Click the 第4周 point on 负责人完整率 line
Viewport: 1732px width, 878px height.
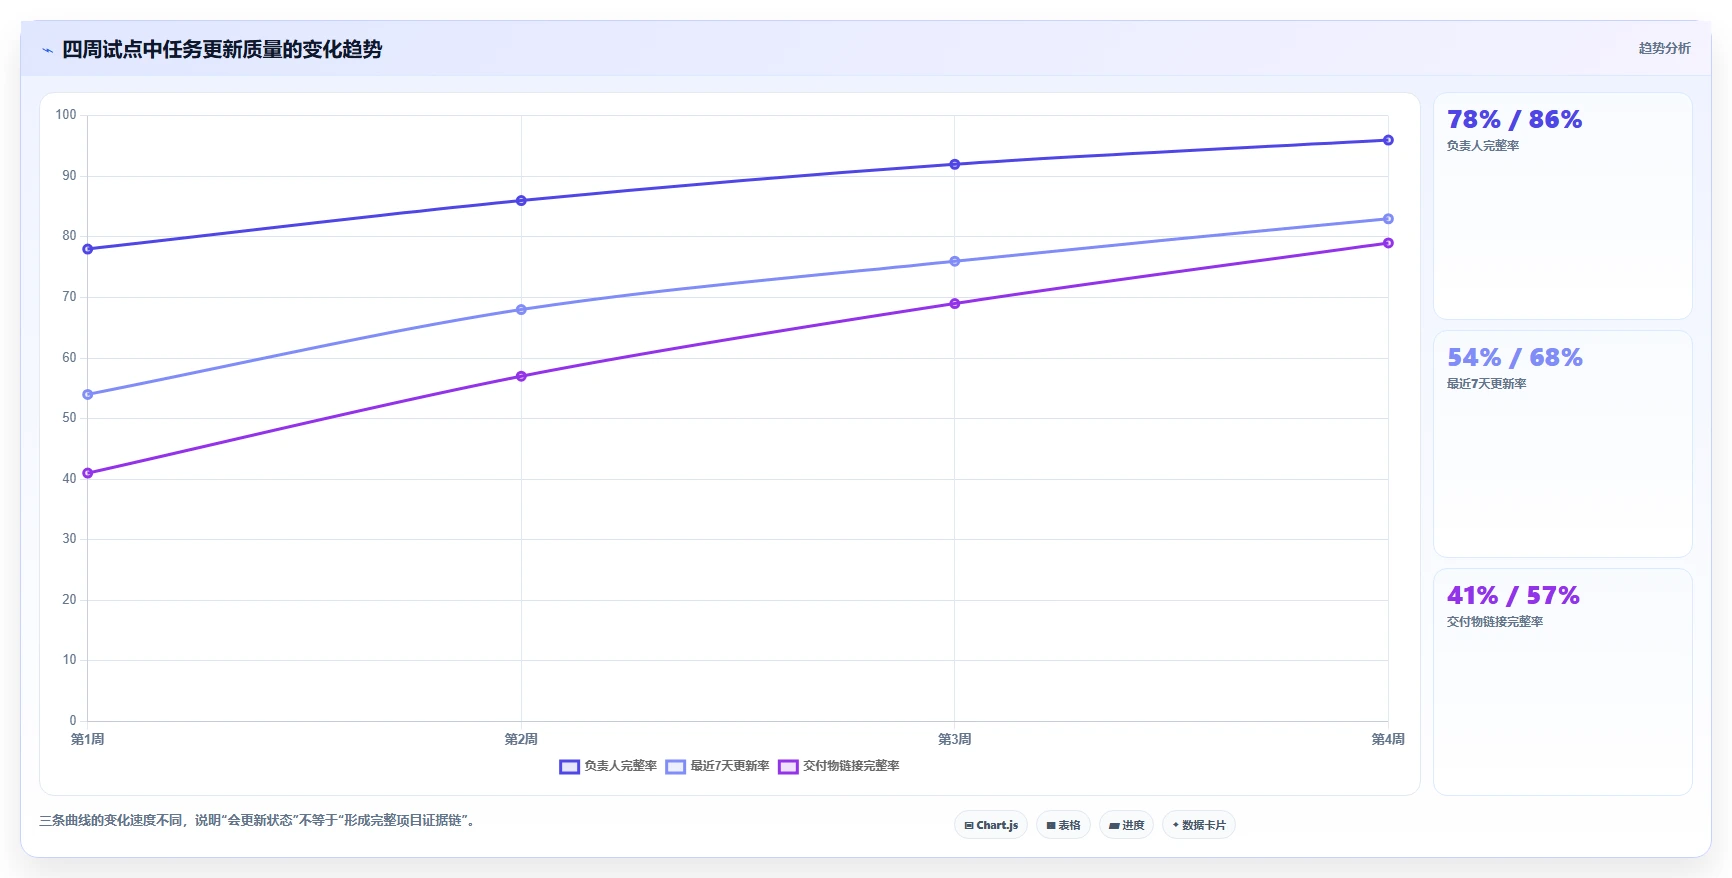pyautogui.click(x=1388, y=140)
